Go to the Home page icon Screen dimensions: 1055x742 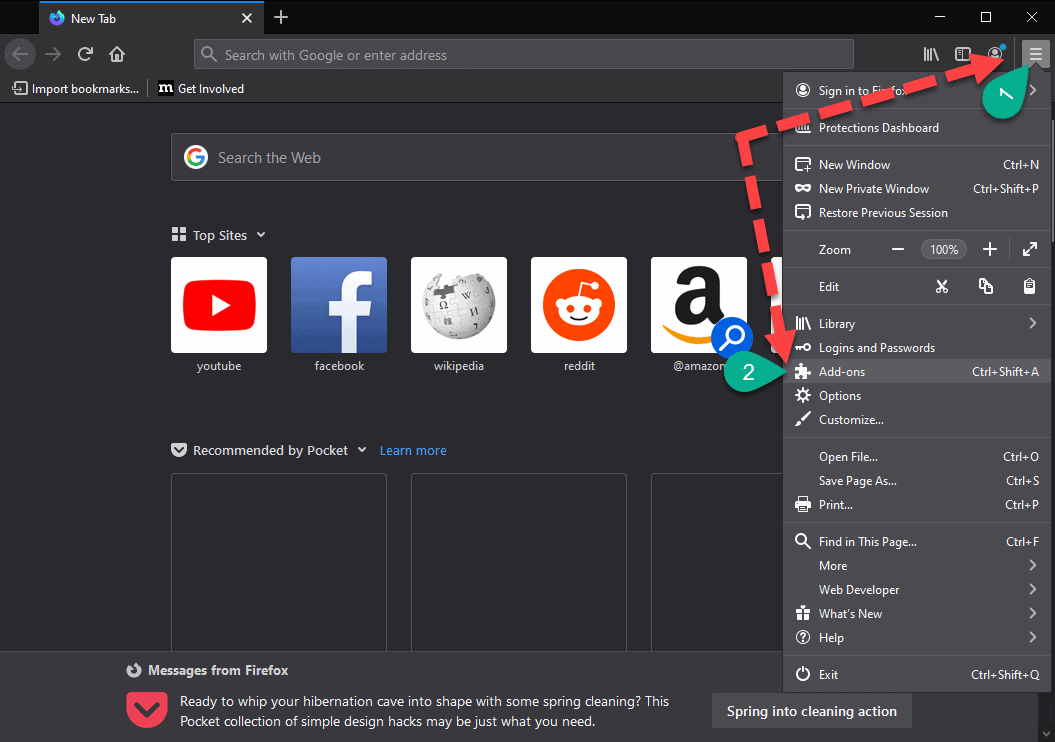point(117,54)
